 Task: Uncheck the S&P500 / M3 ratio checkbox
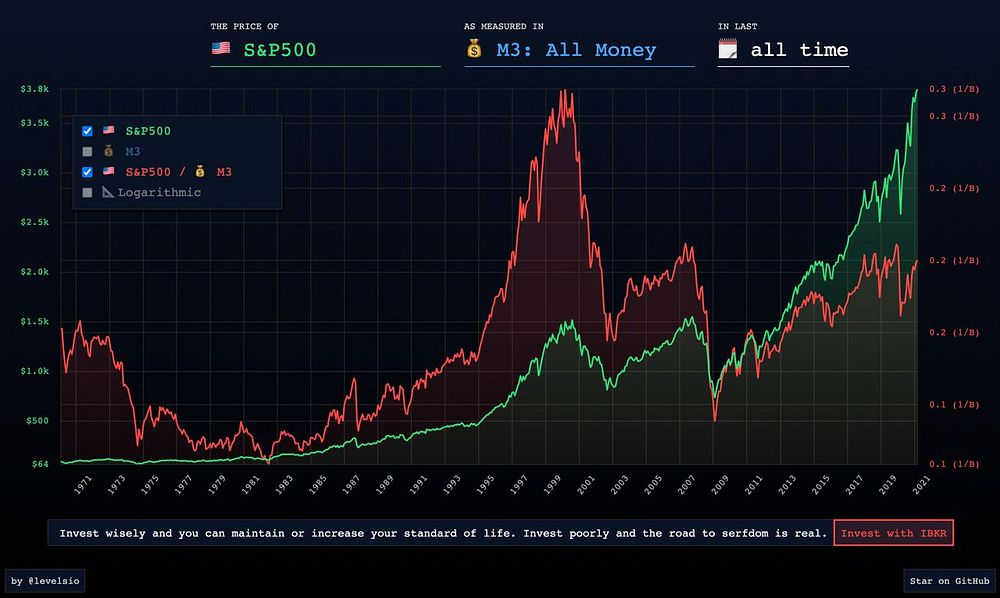tap(87, 172)
